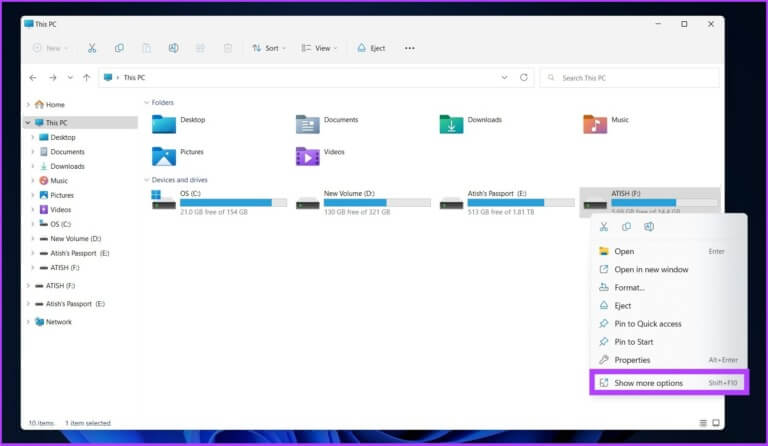Open the See more ellipsis menu

409,48
